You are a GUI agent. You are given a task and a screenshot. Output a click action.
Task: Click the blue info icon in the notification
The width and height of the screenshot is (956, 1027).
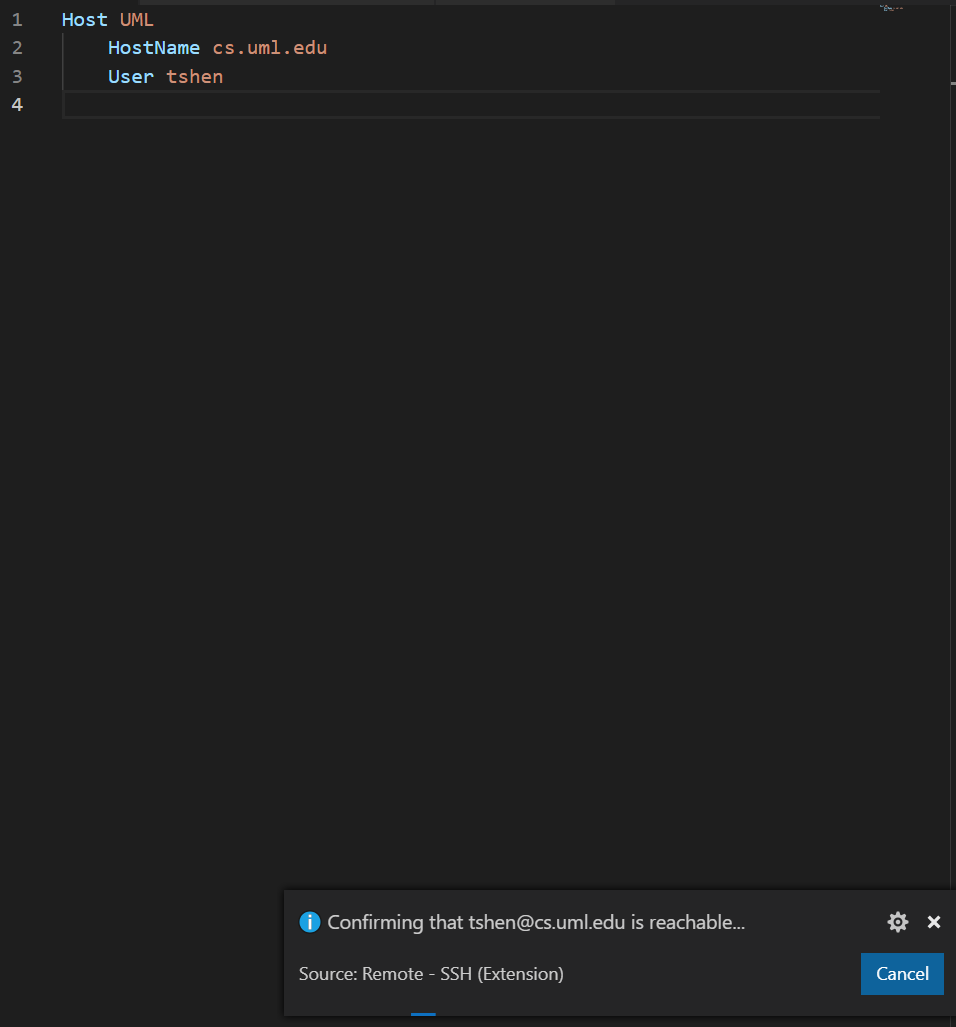click(x=310, y=922)
